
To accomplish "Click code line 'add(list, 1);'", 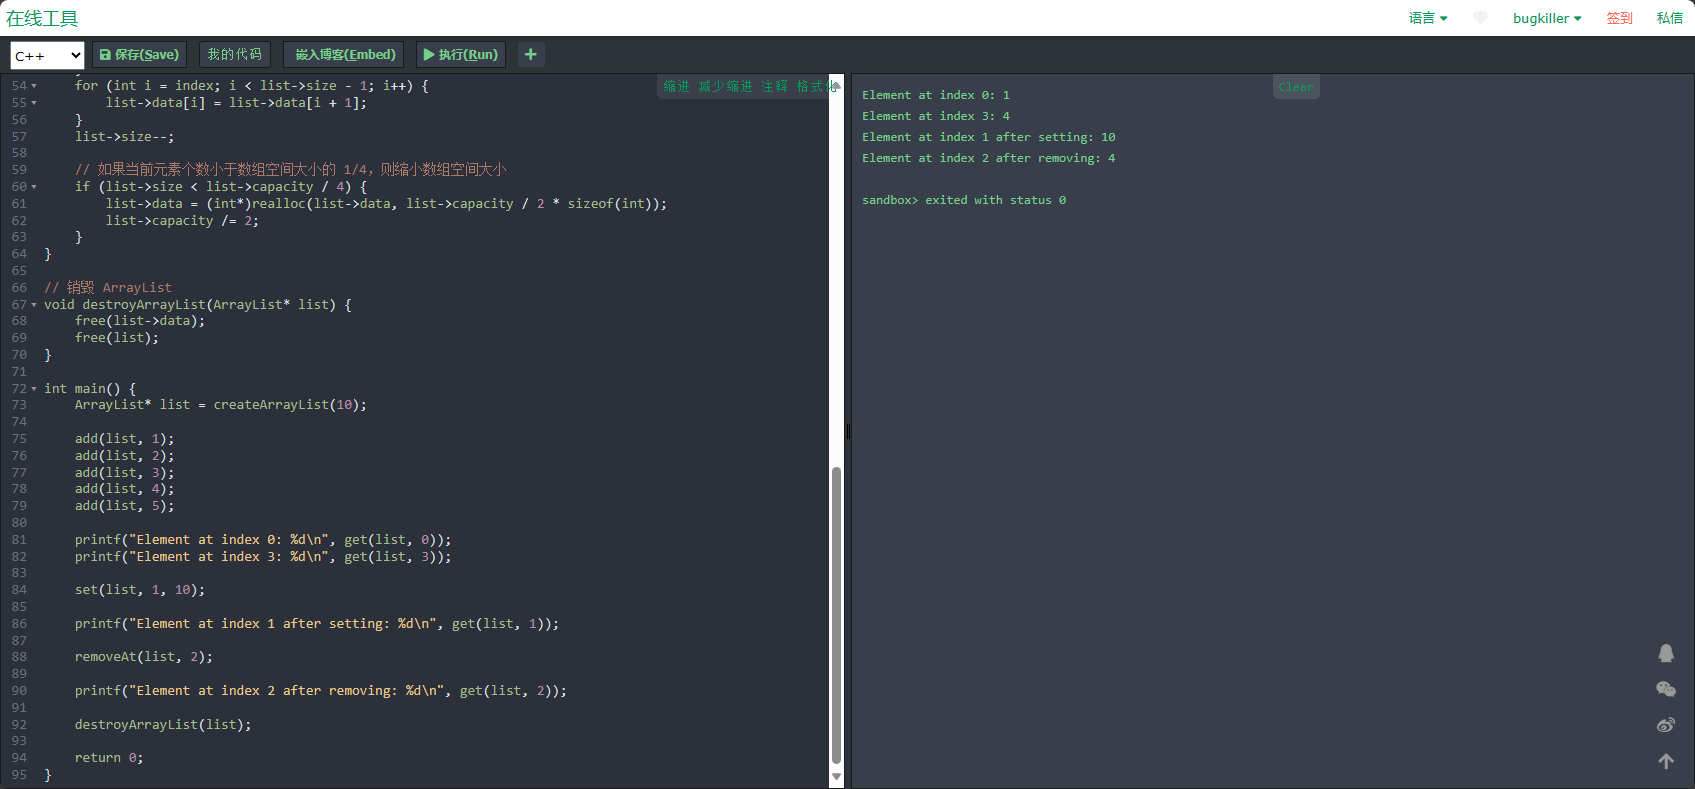I will point(124,439).
